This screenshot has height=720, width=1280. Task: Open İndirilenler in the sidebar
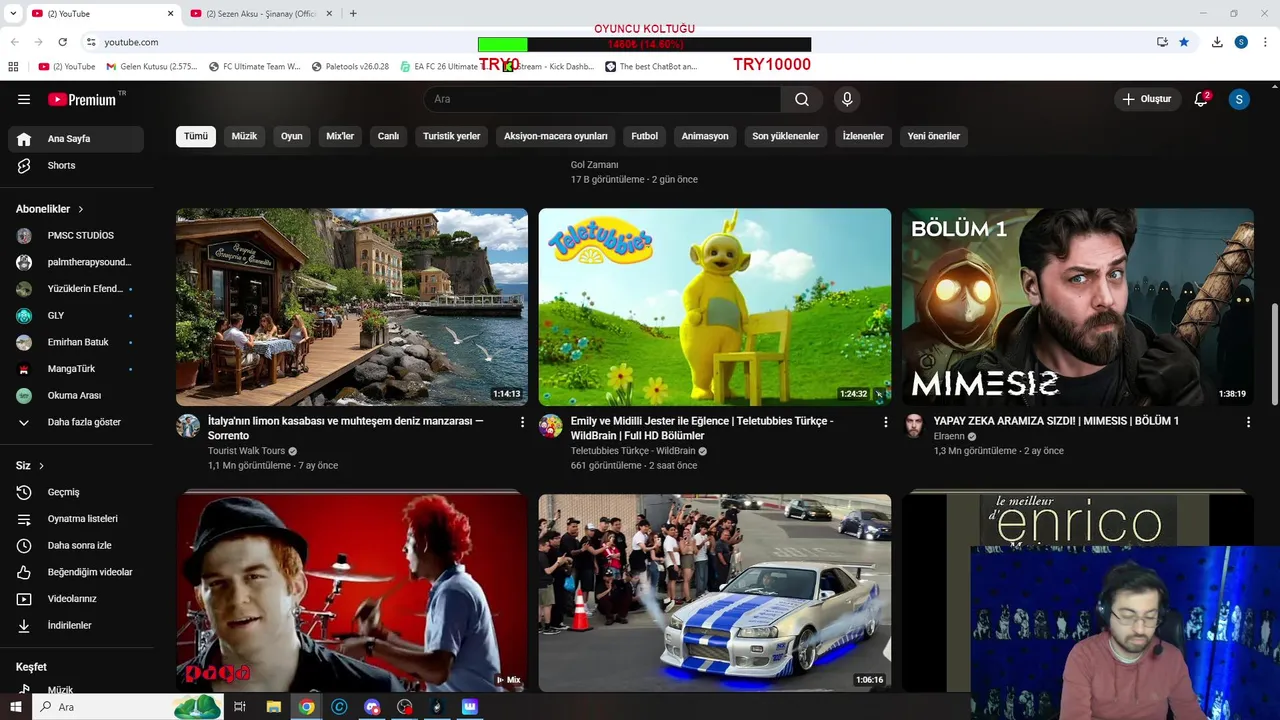coord(76,625)
